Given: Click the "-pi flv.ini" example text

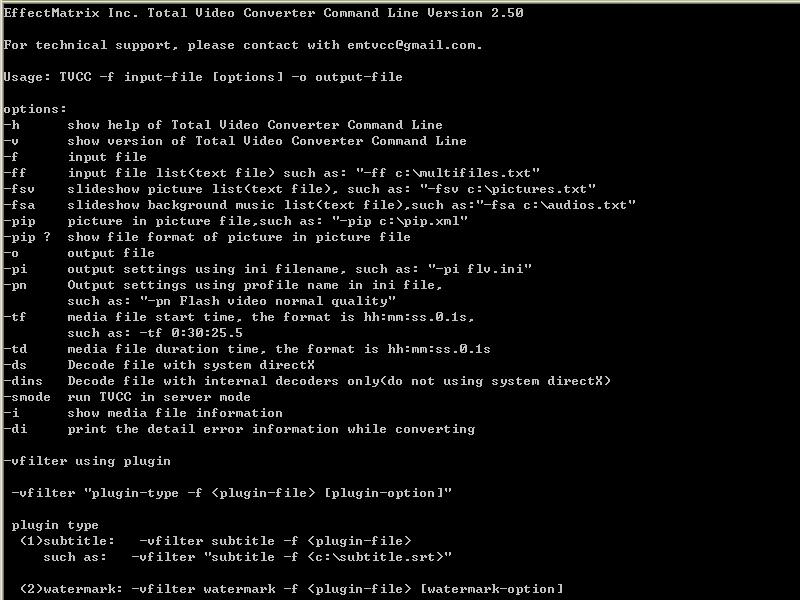Looking at the screenshot, I should (x=480, y=269).
